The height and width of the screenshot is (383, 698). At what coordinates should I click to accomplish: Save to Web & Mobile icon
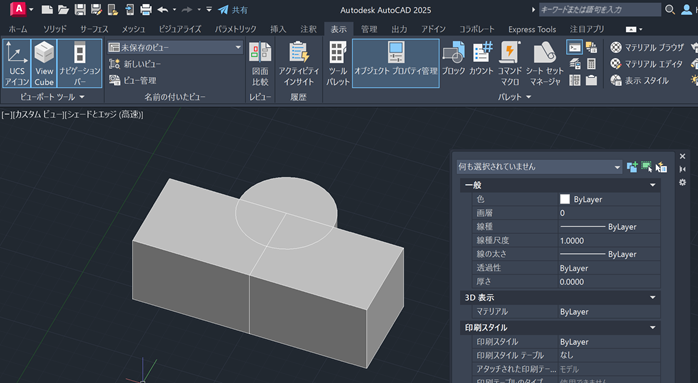[129, 9]
